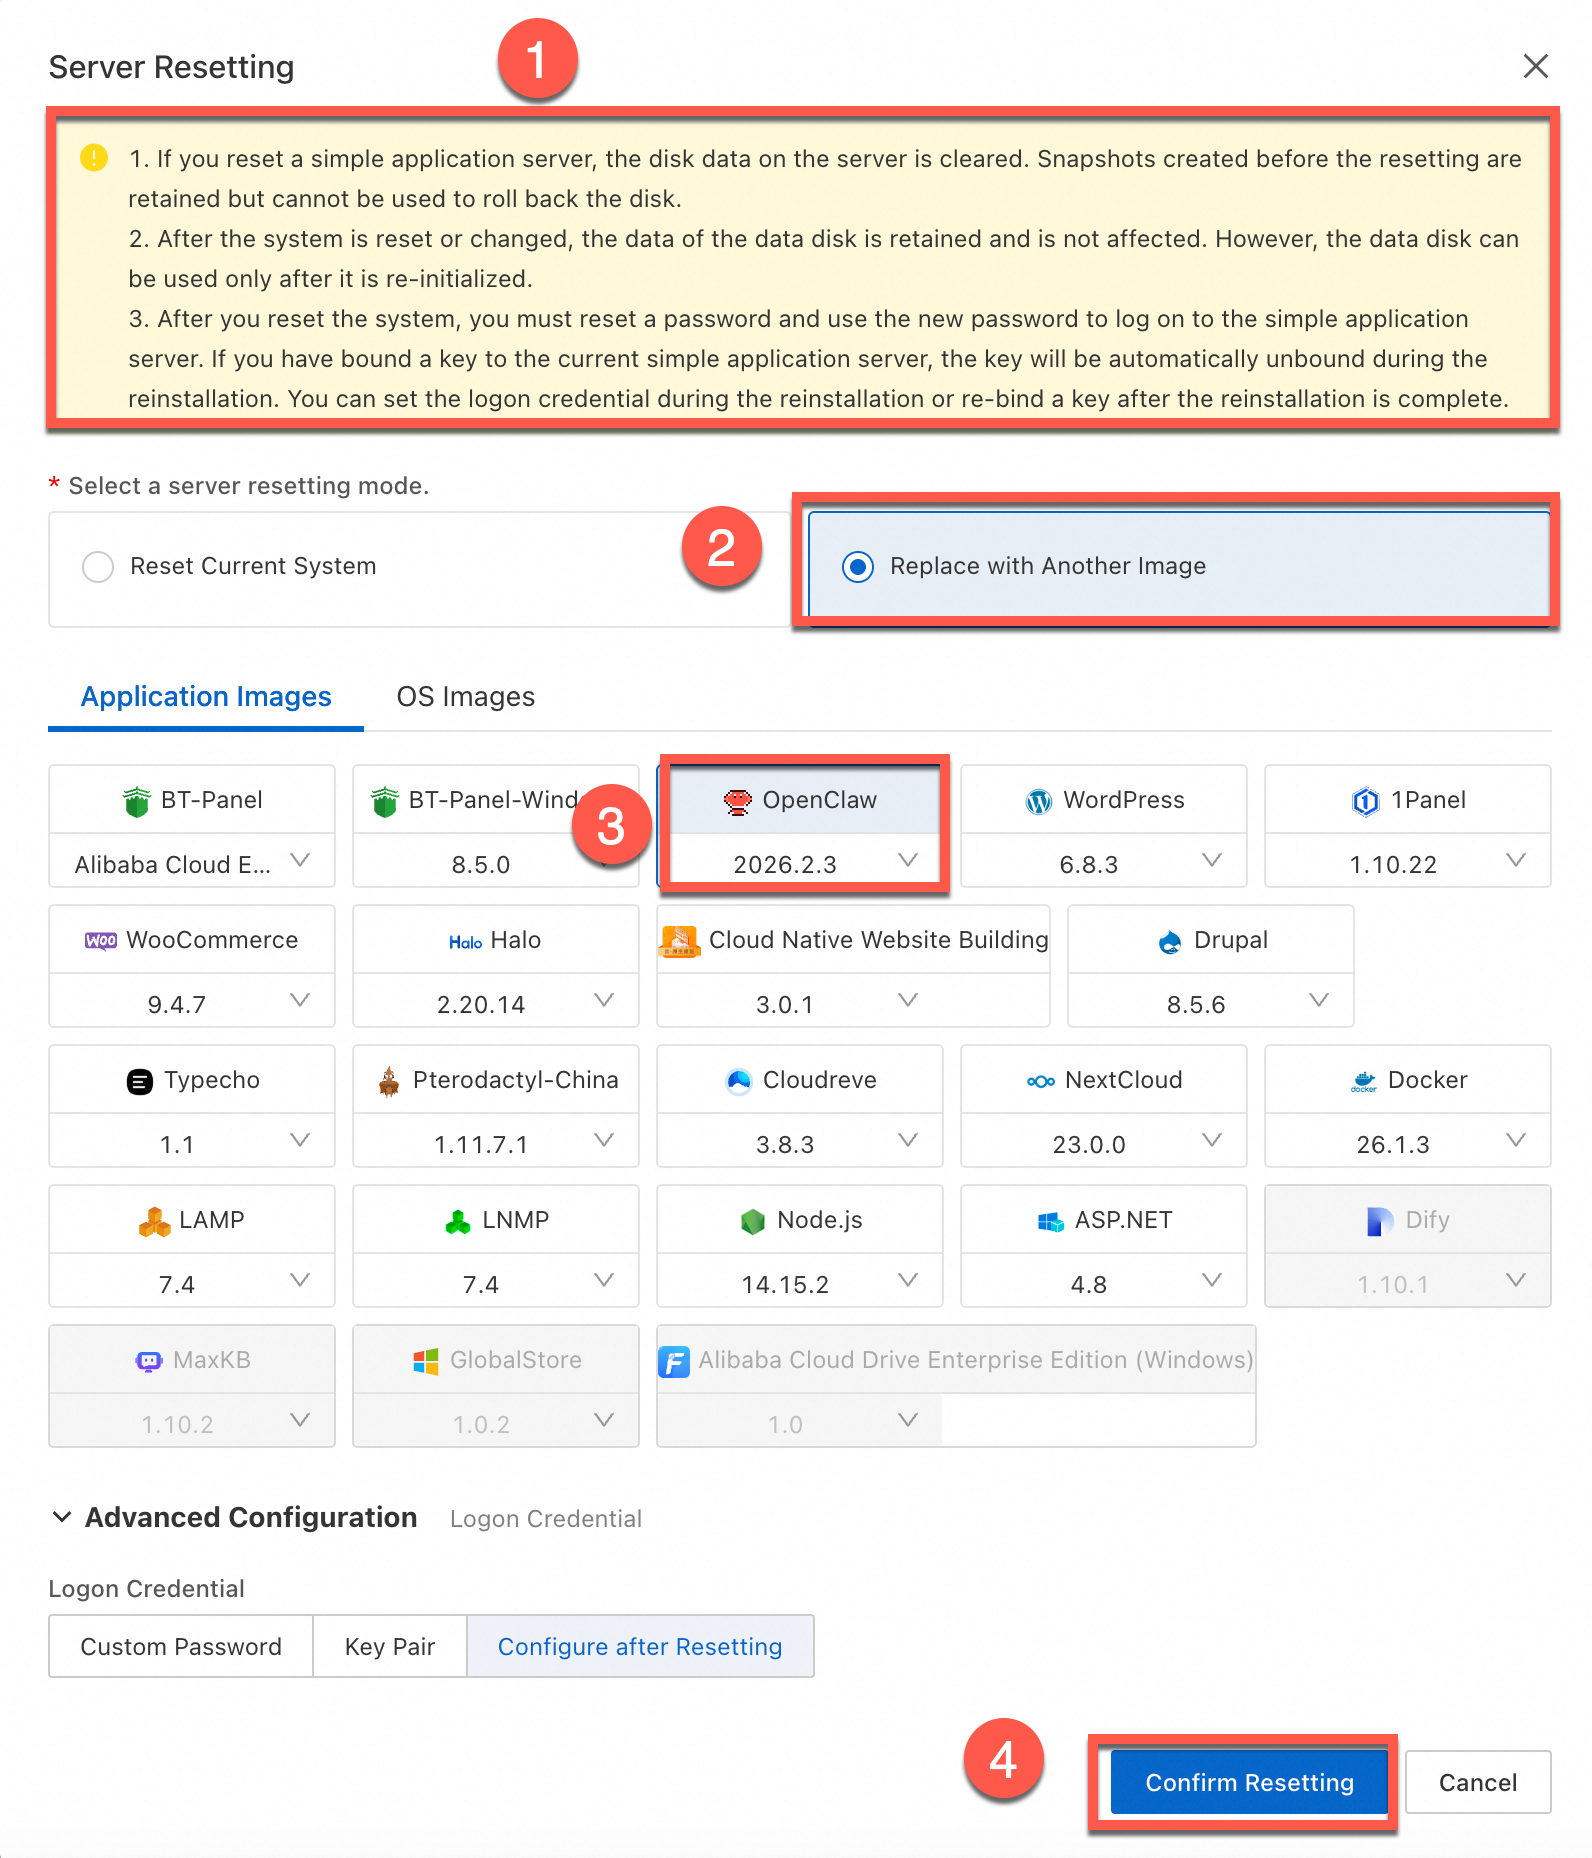1592x1858 pixels.
Task: Click the Confirm Resetting button
Action: click(1248, 1782)
